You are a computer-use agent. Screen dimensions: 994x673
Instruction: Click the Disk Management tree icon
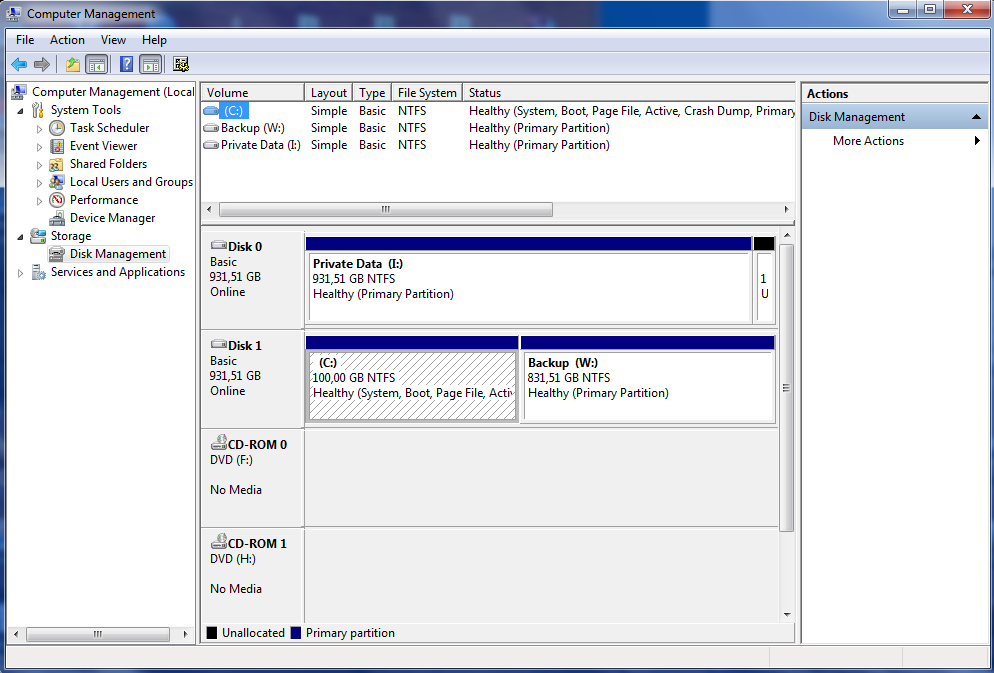click(x=57, y=254)
